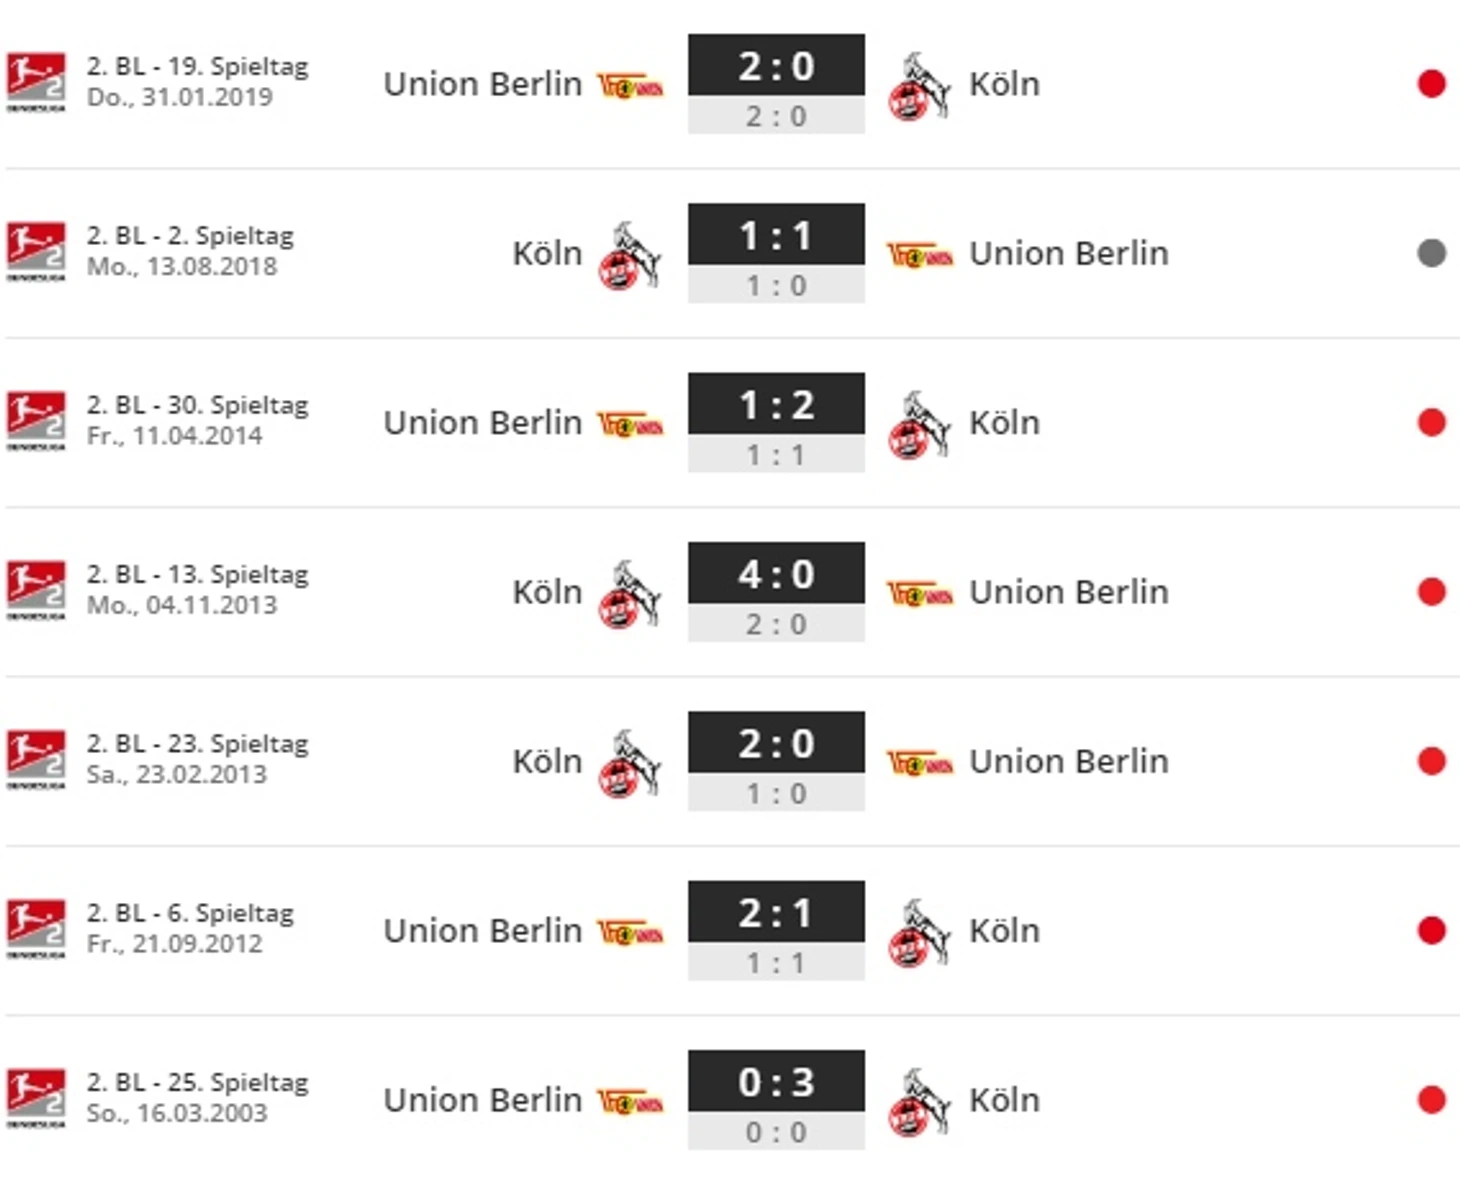Open the 0:3 result from 16.03.2003
Viewport: 1460px width, 1180px height.
(776, 1100)
